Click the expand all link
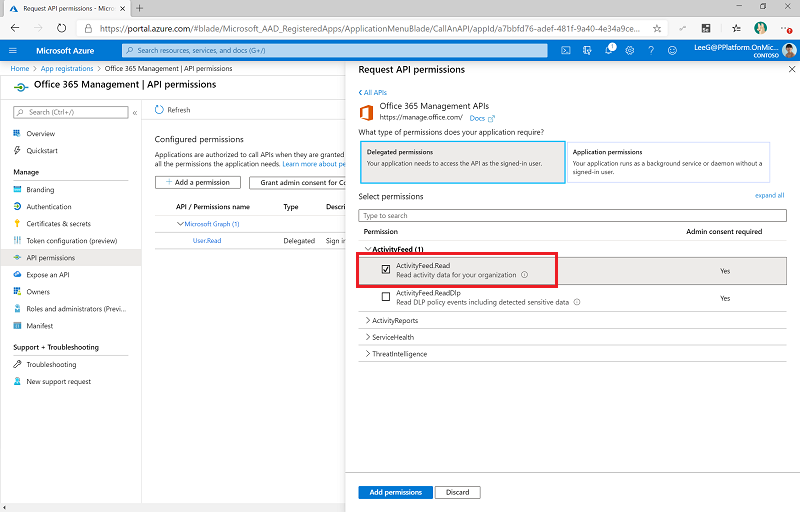Image resolution: width=800 pixels, height=512 pixels. 769,195
